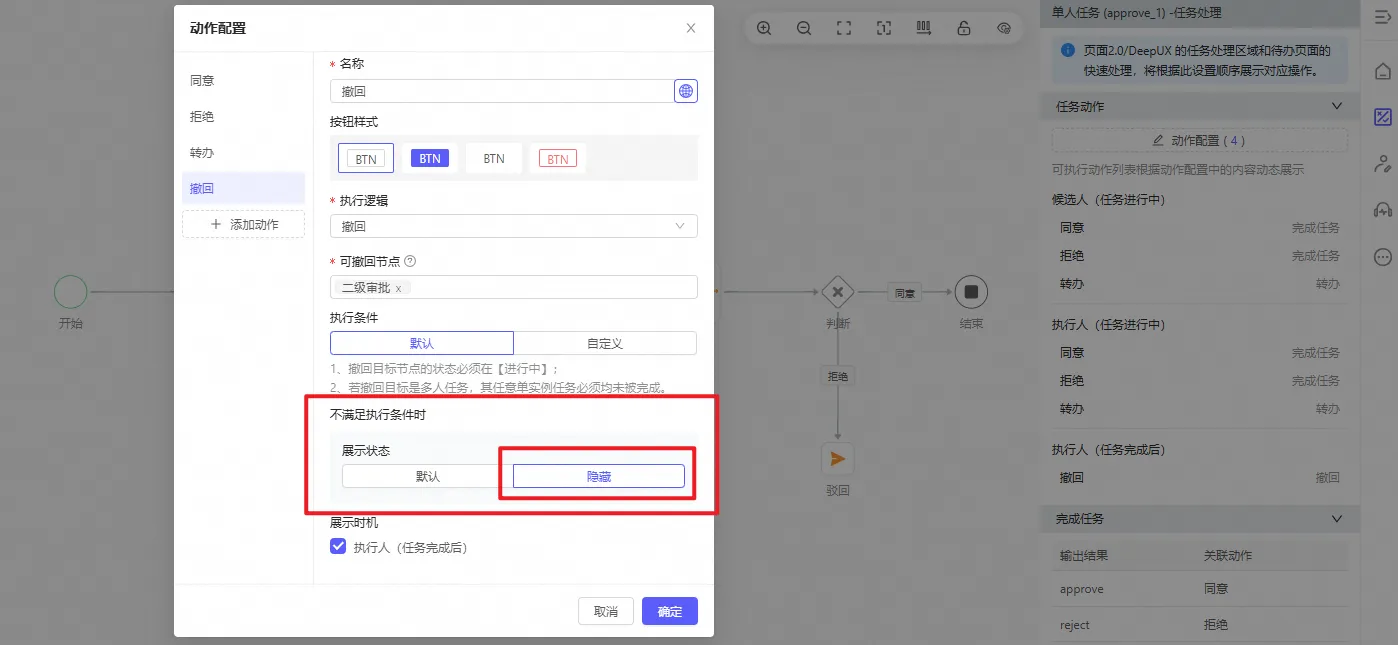Switch 执行条件 to 自定义
Screen dimensions: 1398x645
point(605,343)
